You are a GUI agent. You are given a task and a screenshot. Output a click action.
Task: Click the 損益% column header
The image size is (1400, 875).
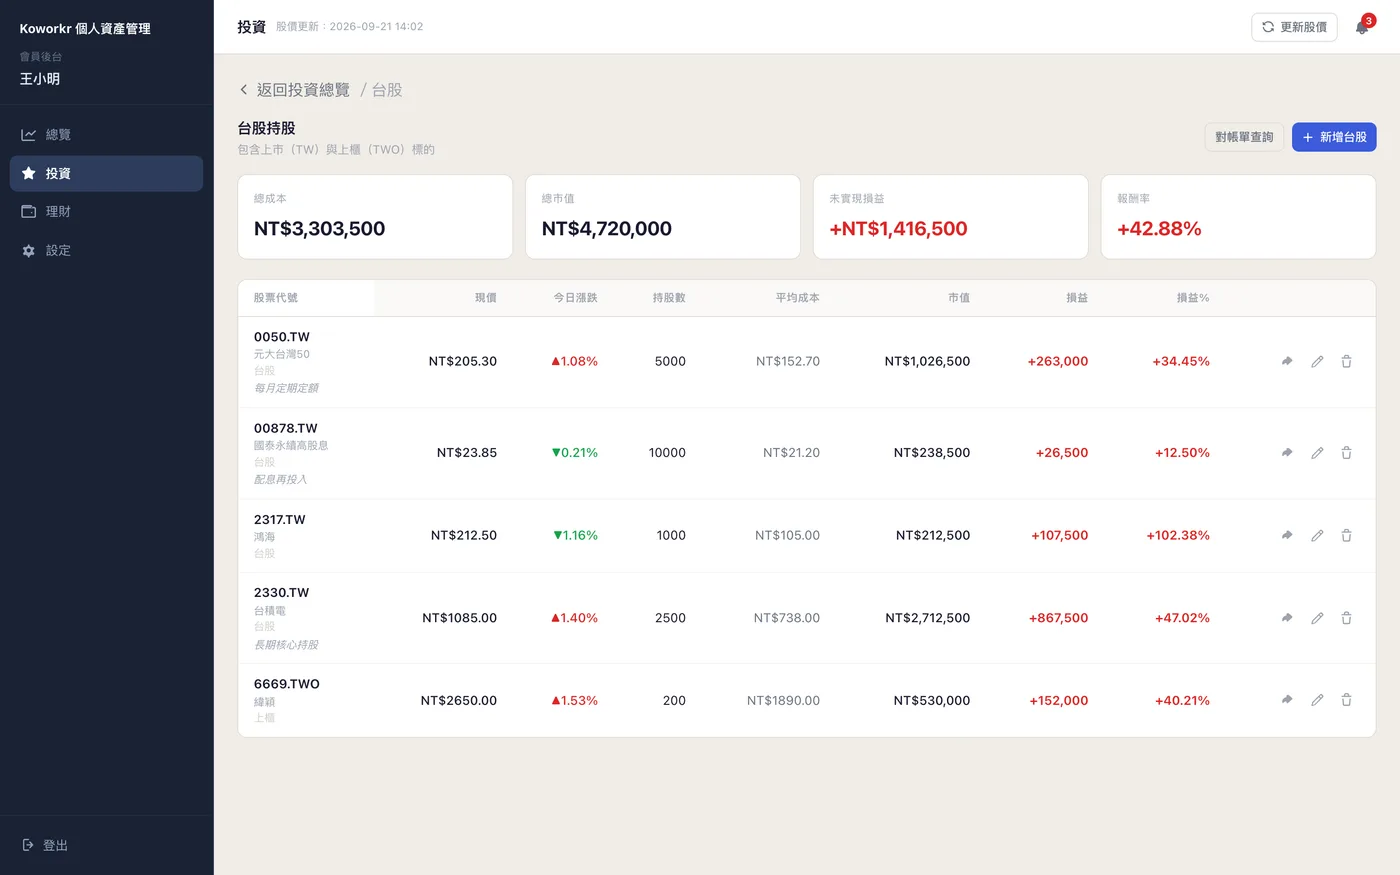click(x=1193, y=298)
